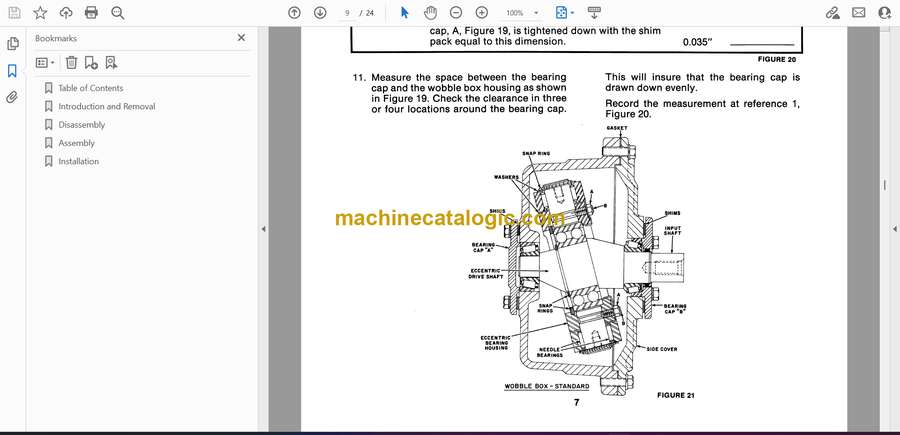Toggle the Bookmarks panel icon in sidebar

point(13,71)
